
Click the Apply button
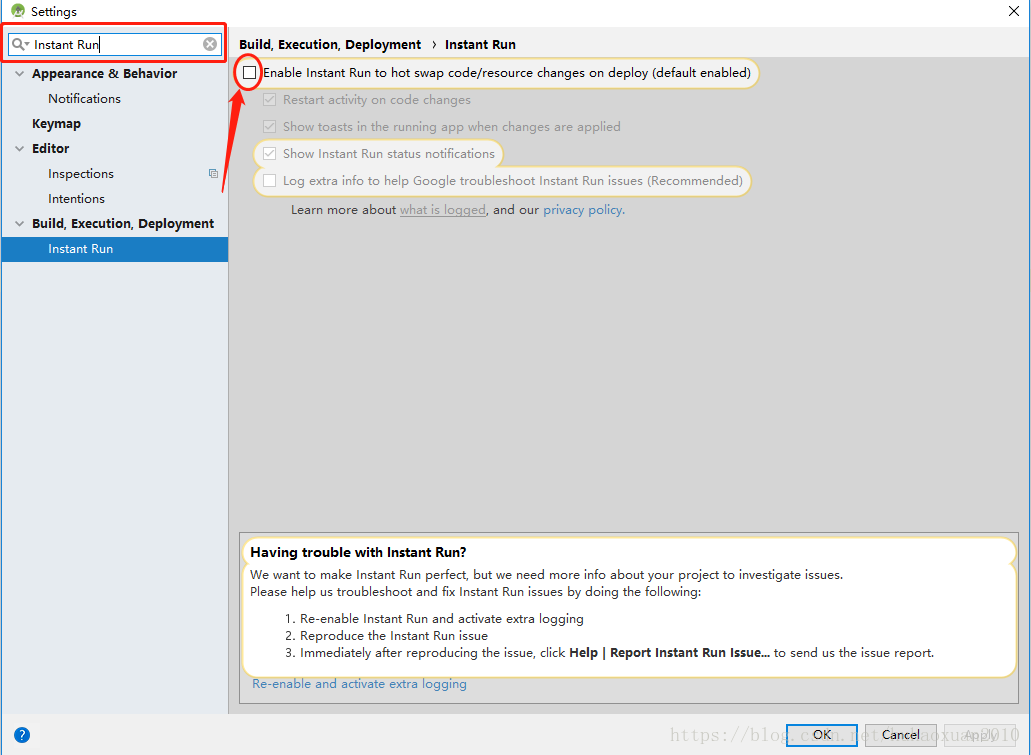[980, 735]
